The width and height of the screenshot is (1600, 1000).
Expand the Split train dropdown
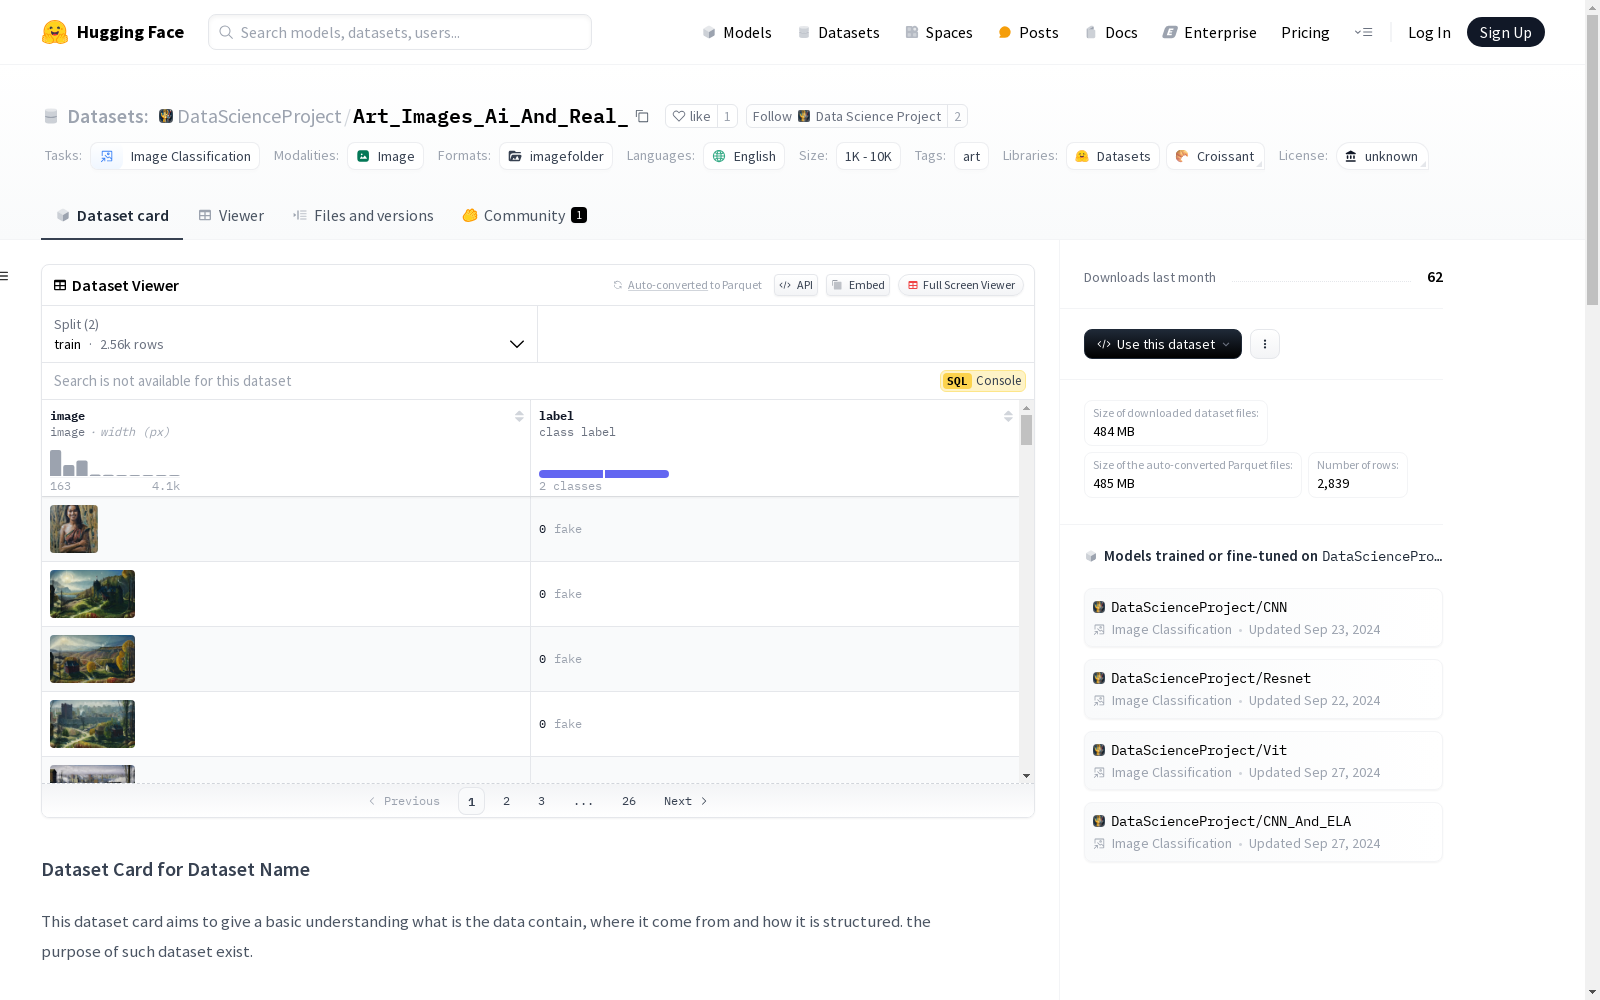(290, 334)
